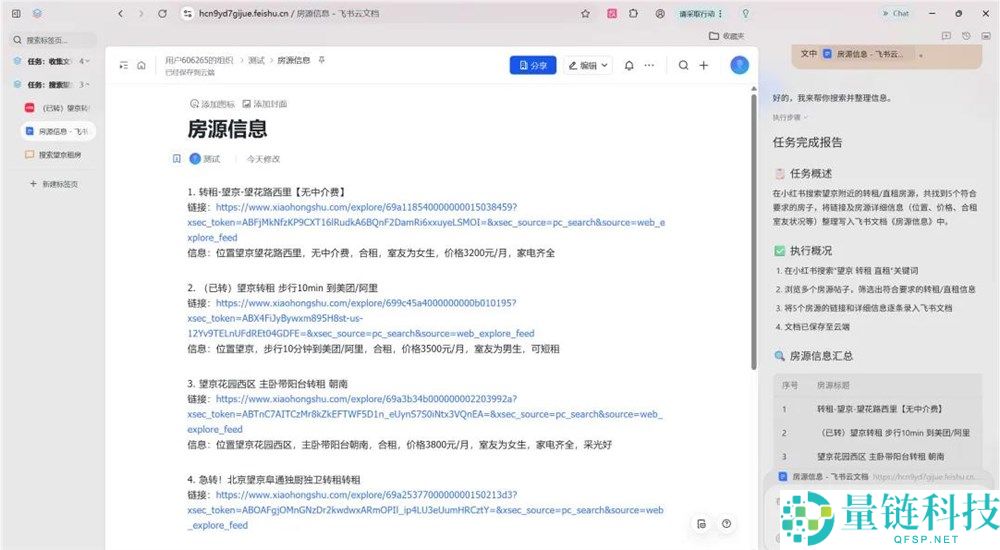1000x550 pixels.
Task: Click the blue layered workspace icon in title bar
Action: point(38,13)
